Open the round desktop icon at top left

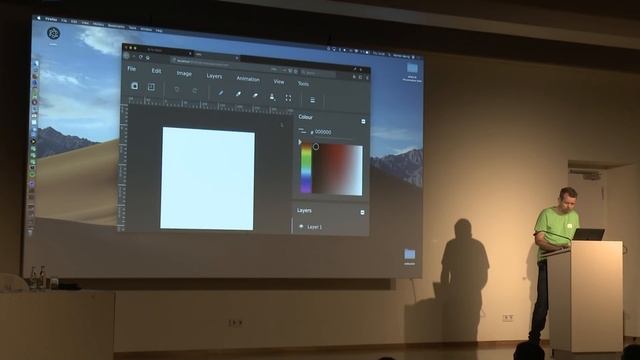coord(53,34)
